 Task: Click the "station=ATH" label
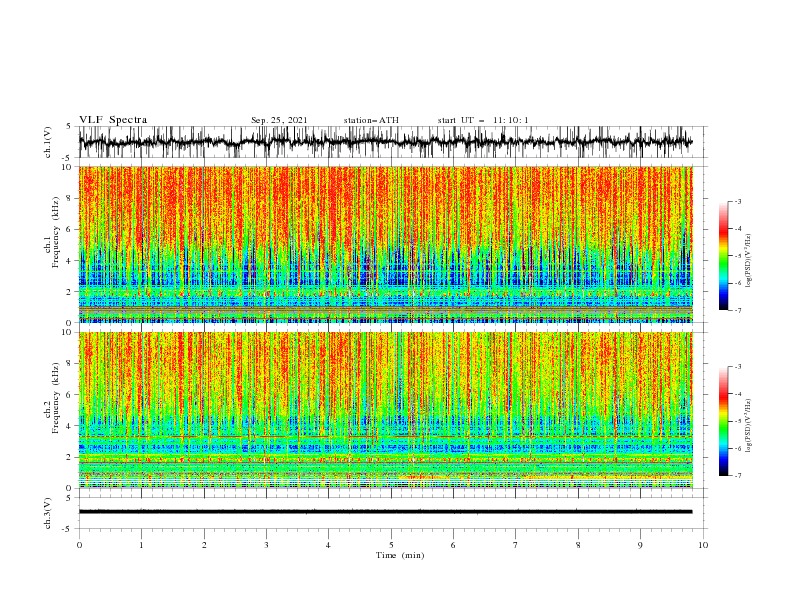(371, 120)
